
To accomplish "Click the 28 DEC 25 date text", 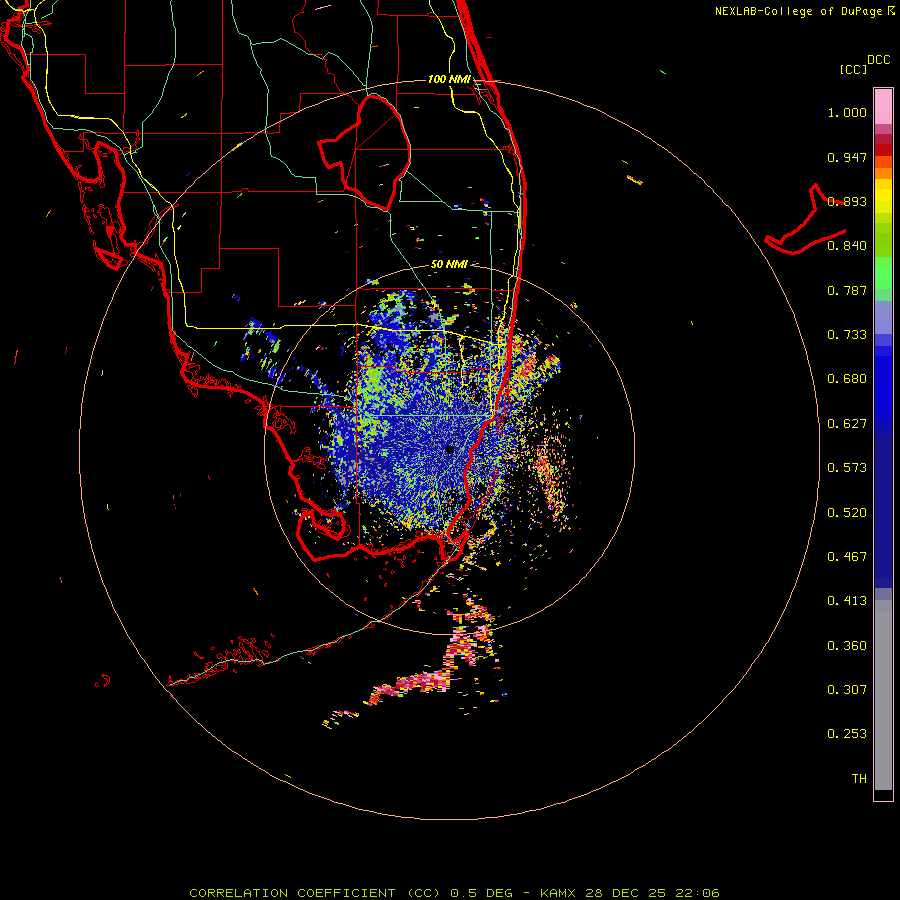I will click(x=625, y=893).
